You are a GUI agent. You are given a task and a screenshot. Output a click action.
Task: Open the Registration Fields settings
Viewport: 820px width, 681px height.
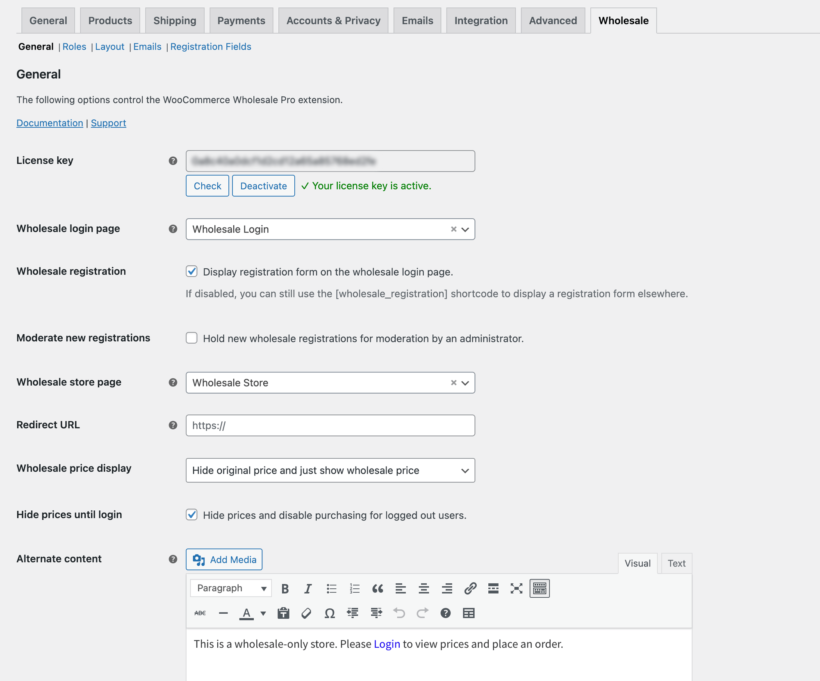click(x=210, y=46)
